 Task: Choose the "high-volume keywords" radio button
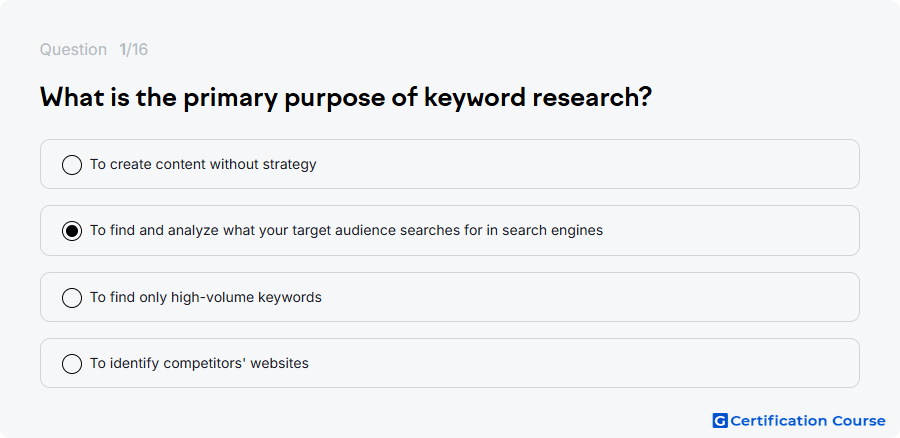(x=72, y=298)
